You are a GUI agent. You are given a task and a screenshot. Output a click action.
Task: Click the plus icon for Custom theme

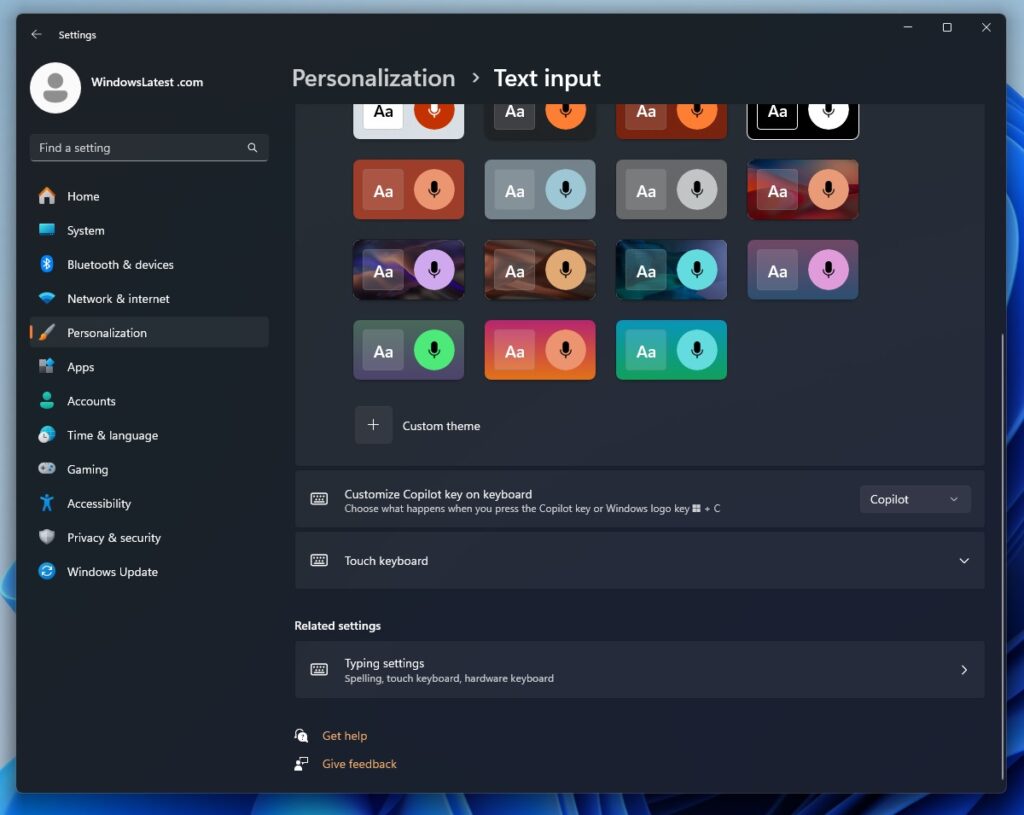click(373, 425)
